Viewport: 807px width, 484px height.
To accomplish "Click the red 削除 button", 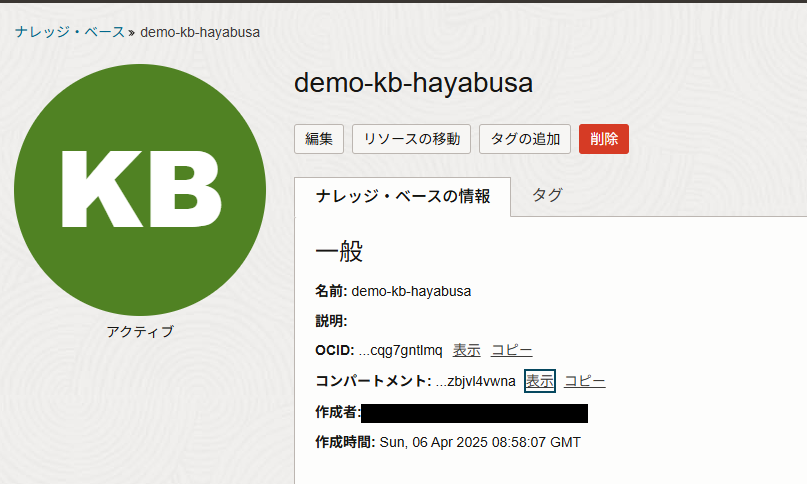I will 604,139.
